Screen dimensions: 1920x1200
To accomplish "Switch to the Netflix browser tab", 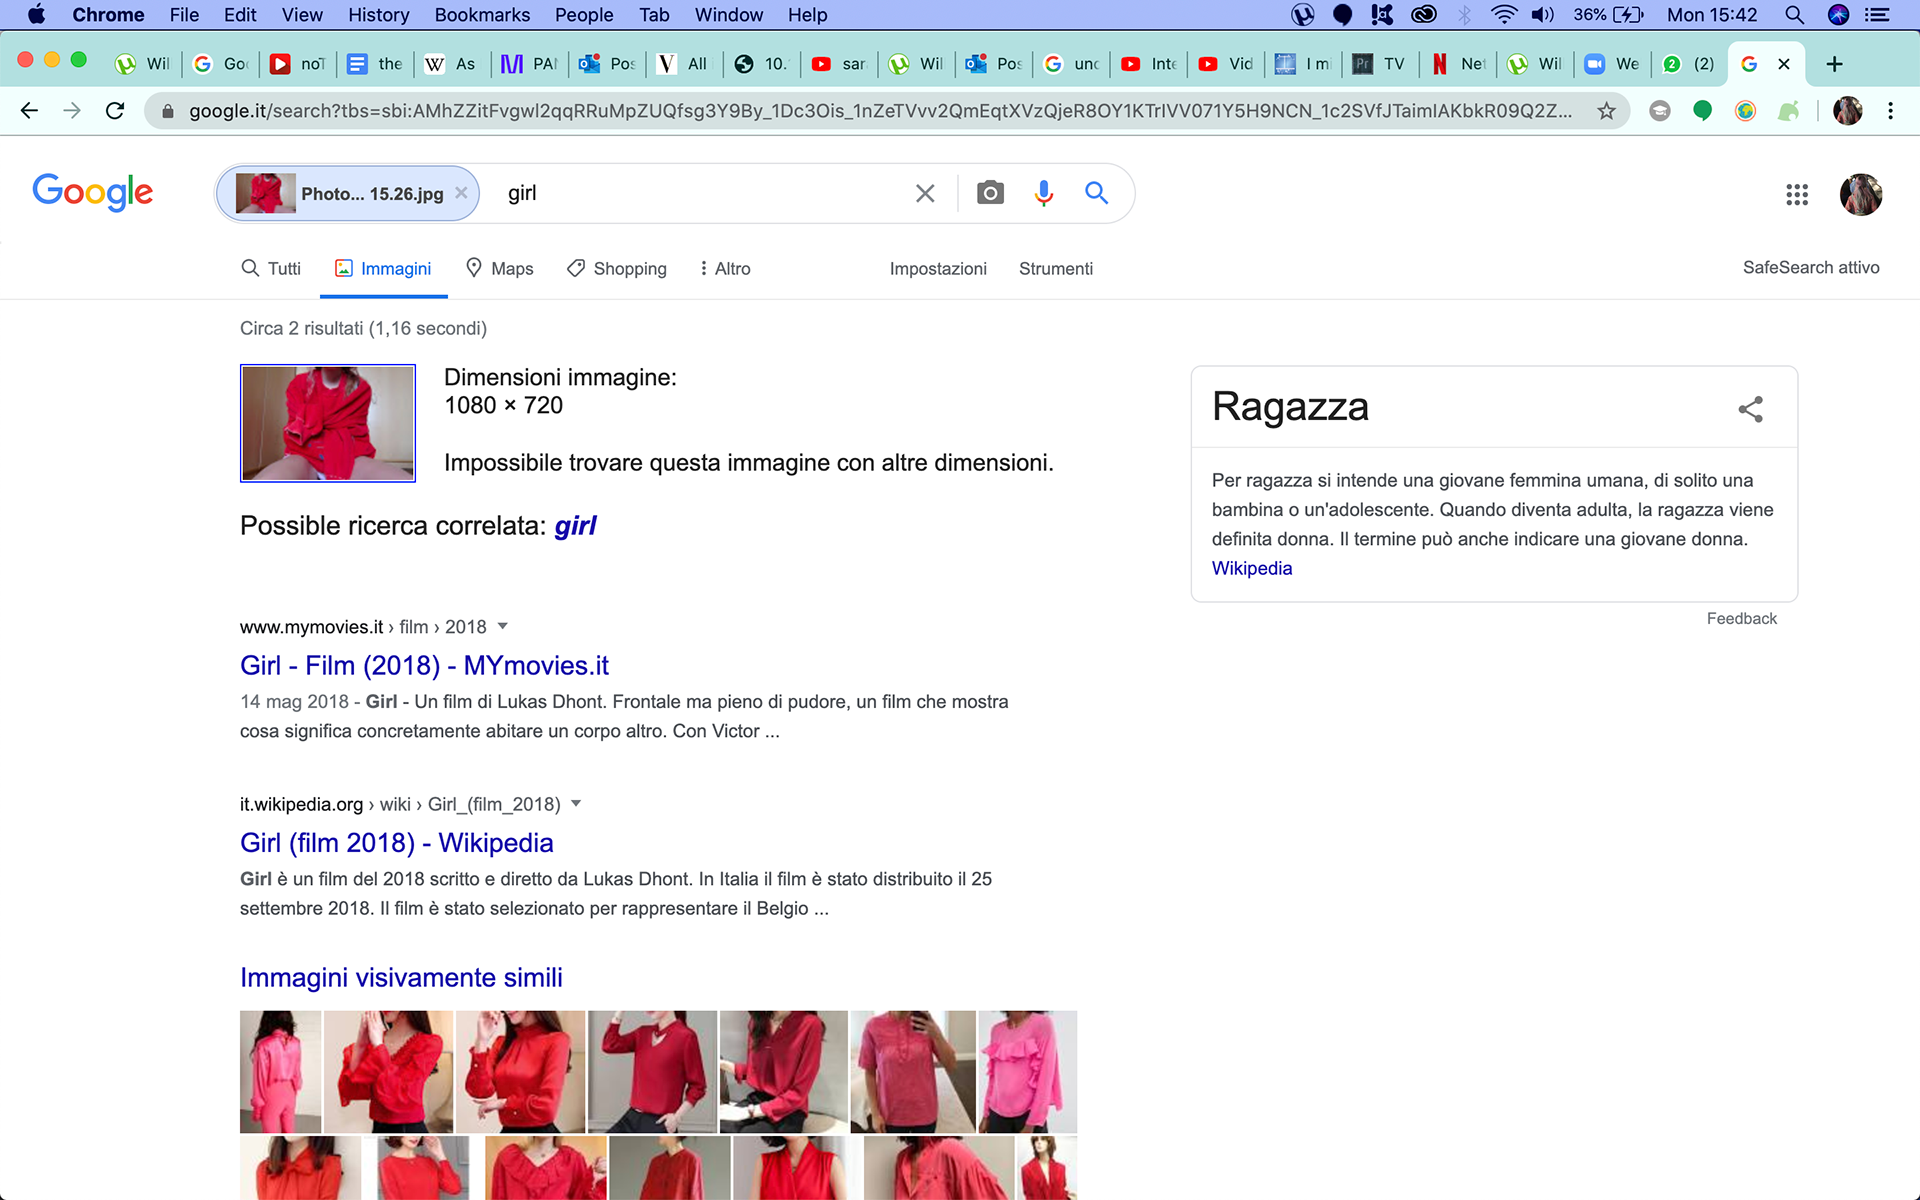I will (x=1459, y=64).
